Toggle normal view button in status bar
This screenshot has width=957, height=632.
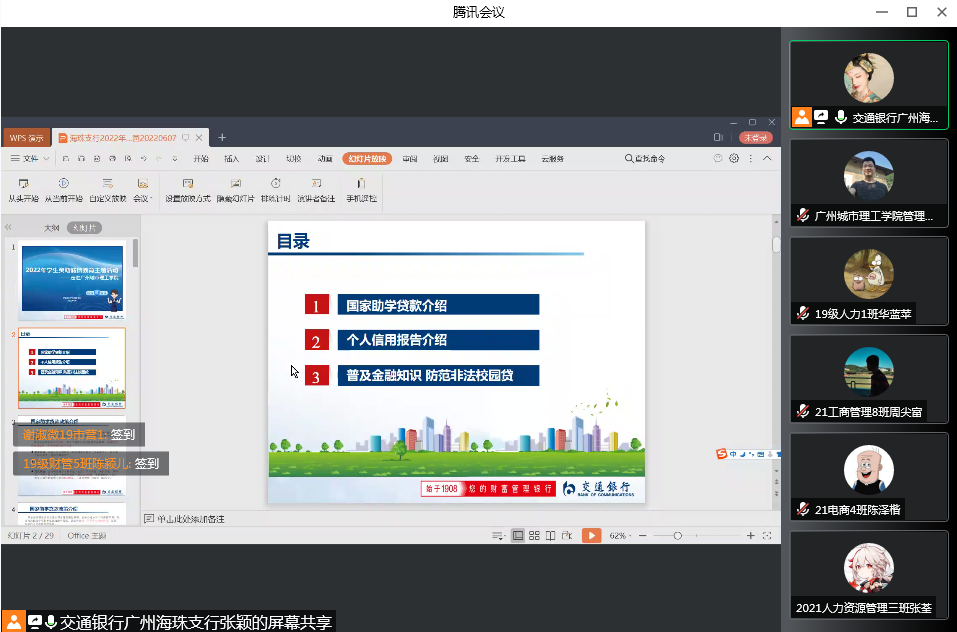[517, 536]
